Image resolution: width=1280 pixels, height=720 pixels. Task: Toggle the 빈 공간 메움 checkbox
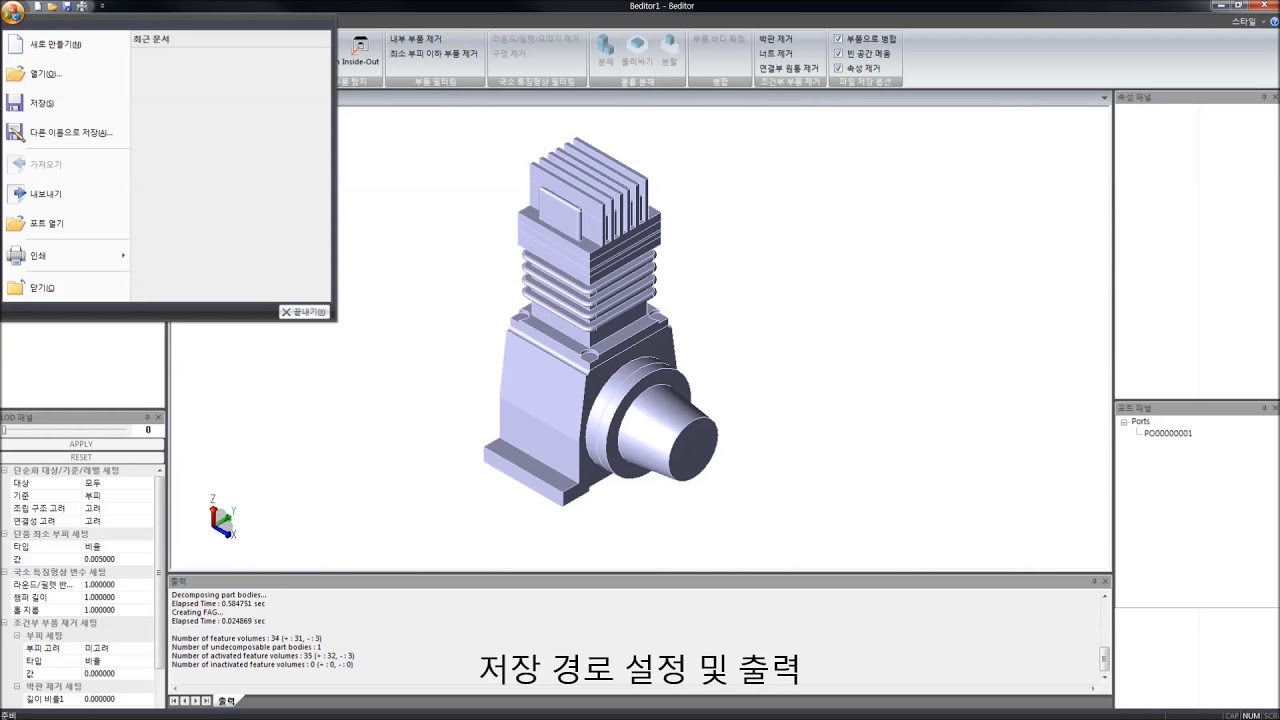(838, 54)
